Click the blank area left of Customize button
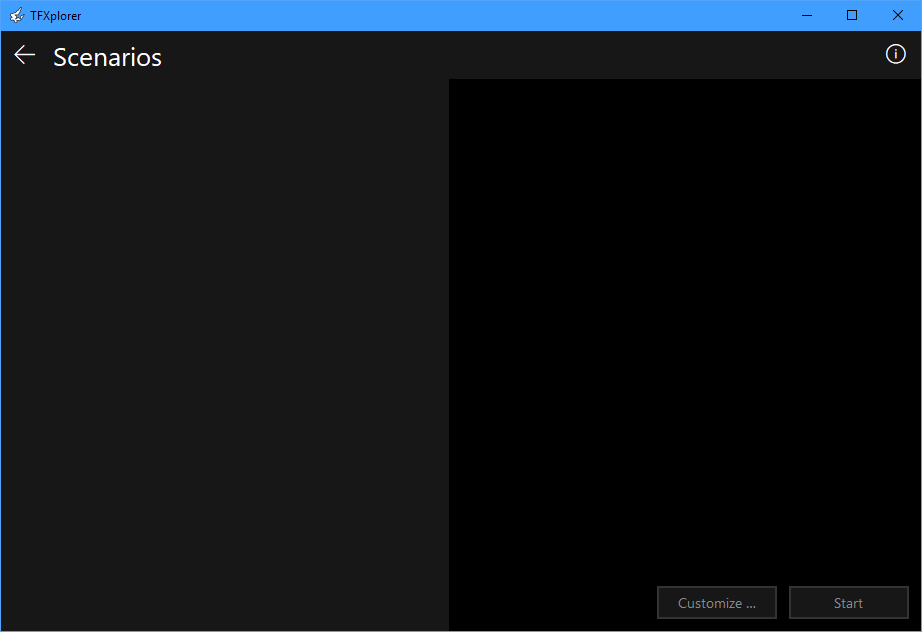Image resolution: width=922 pixels, height=632 pixels. pos(550,603)
